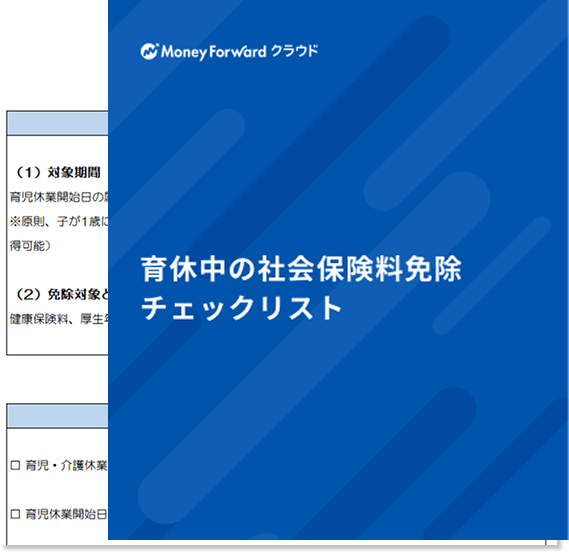Viewport: 569px width, 553px height.
Task: Click the line ※原則、子が1歳
Action: point(59,221)
